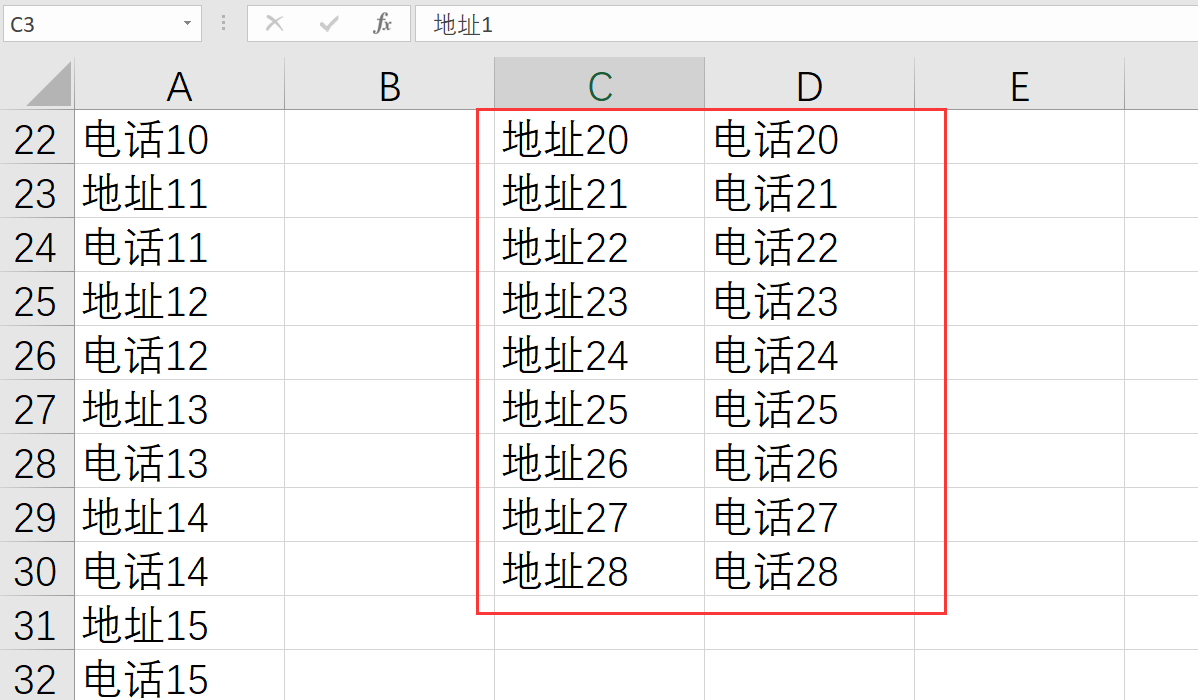The width and height of the screenshot is (1198, 700).
Task: Click cell containing 地址15
Action: [x=146, y=625]
